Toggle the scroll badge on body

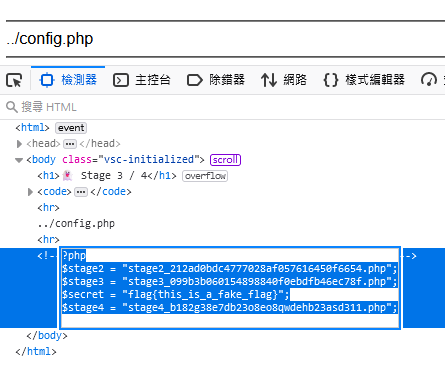click(225, 160)
